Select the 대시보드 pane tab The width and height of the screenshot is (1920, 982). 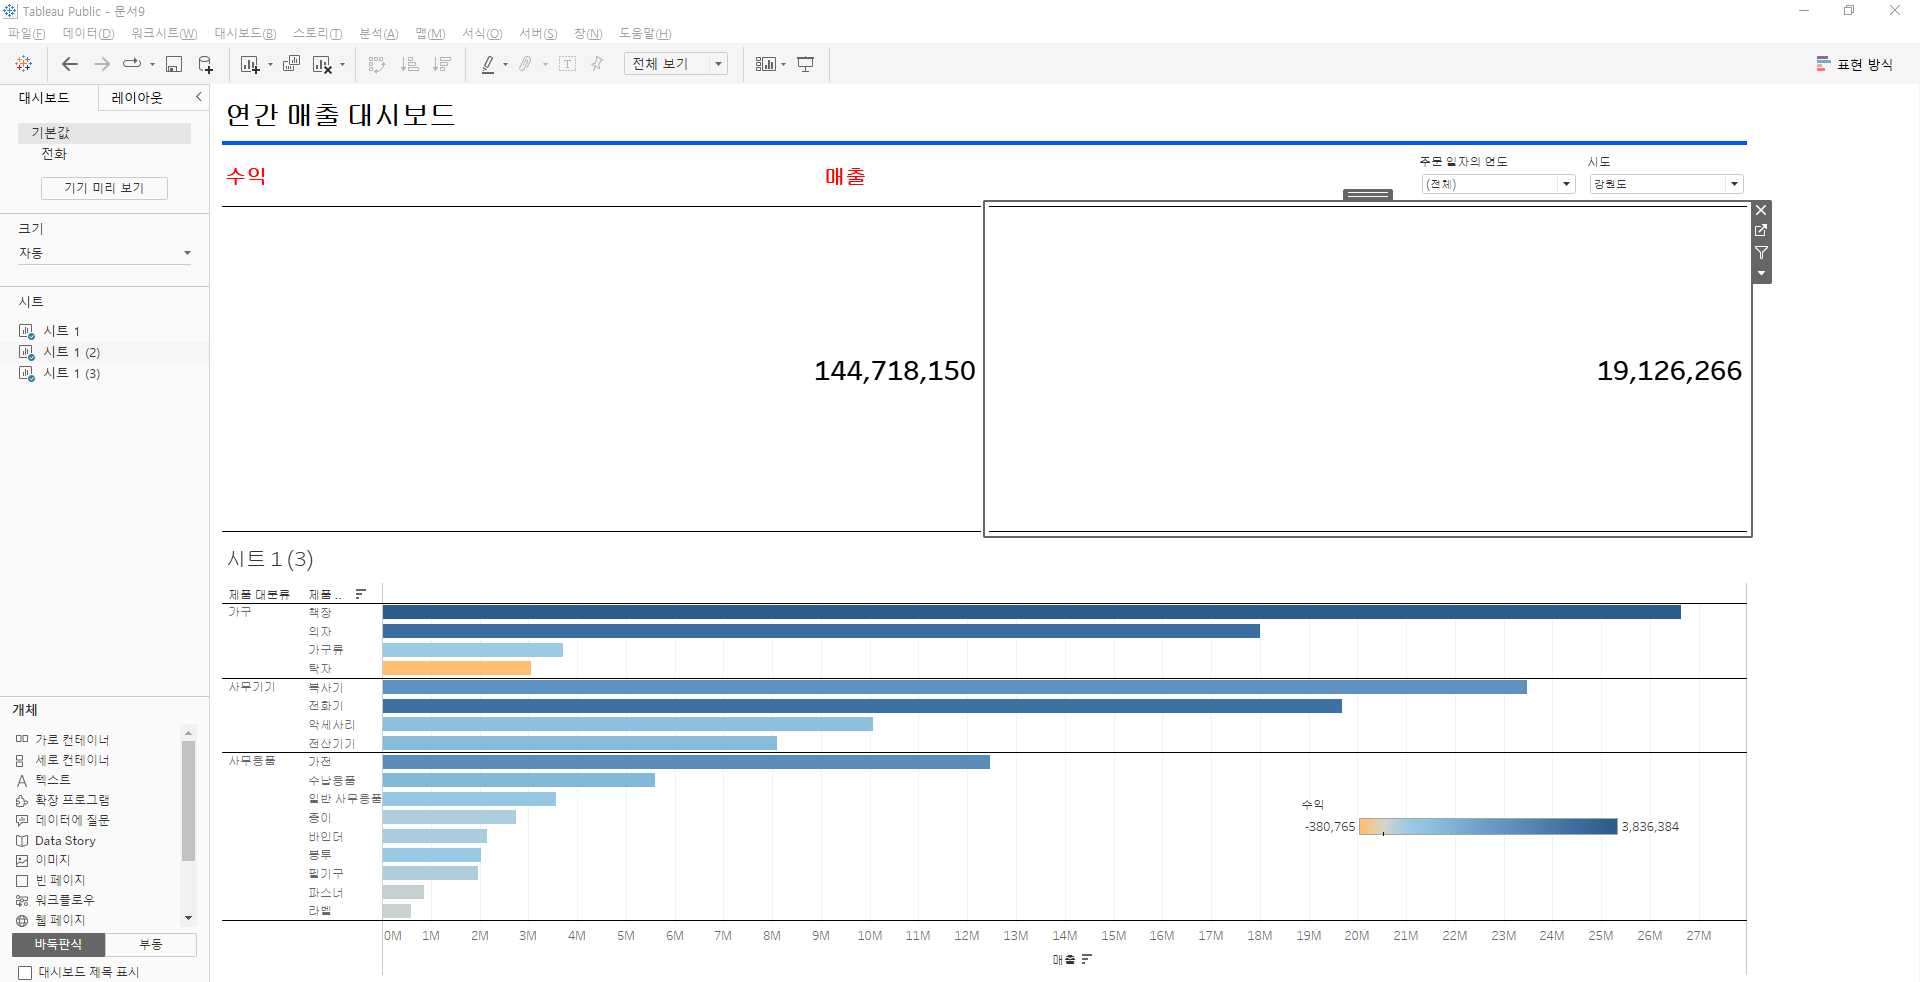(x=44, y=97)
